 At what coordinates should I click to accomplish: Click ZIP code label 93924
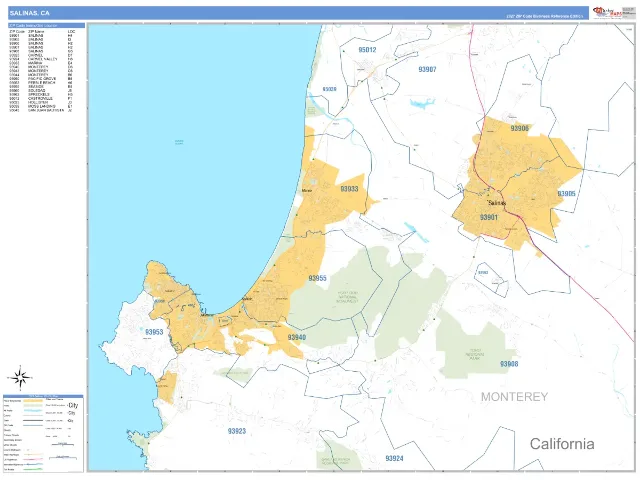coord(394,458)
